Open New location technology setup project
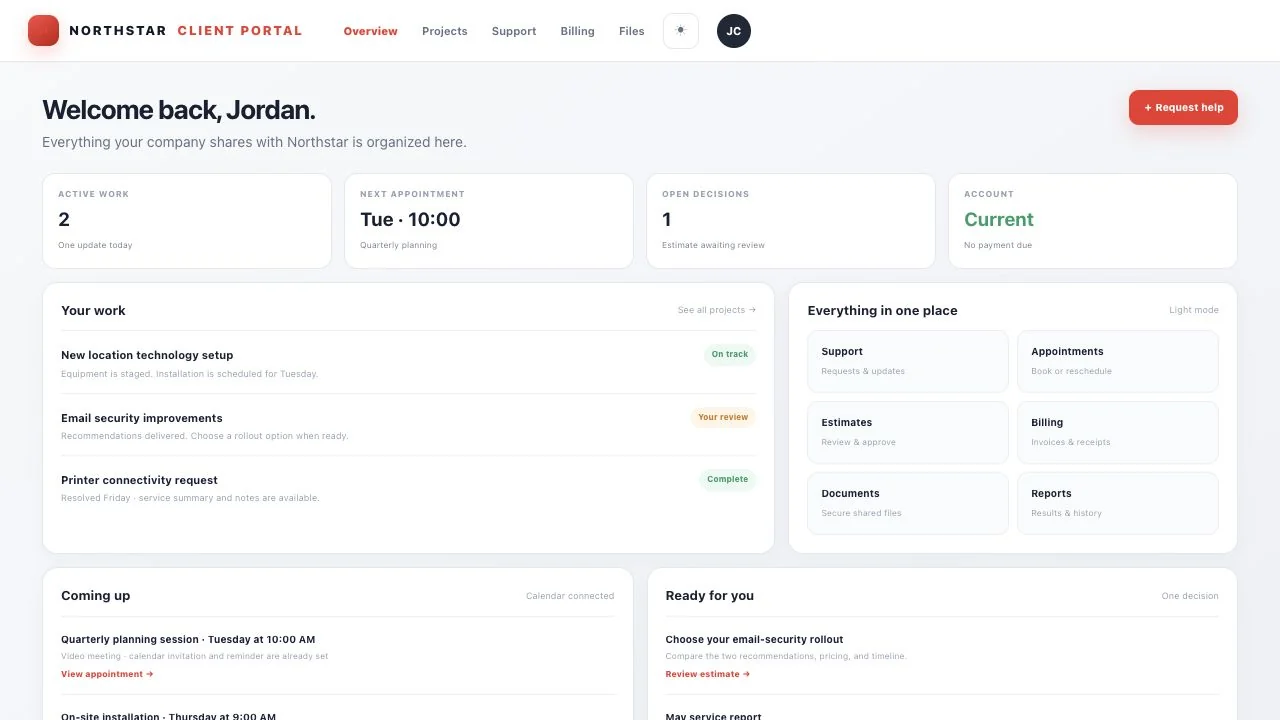 click(408, 363)
